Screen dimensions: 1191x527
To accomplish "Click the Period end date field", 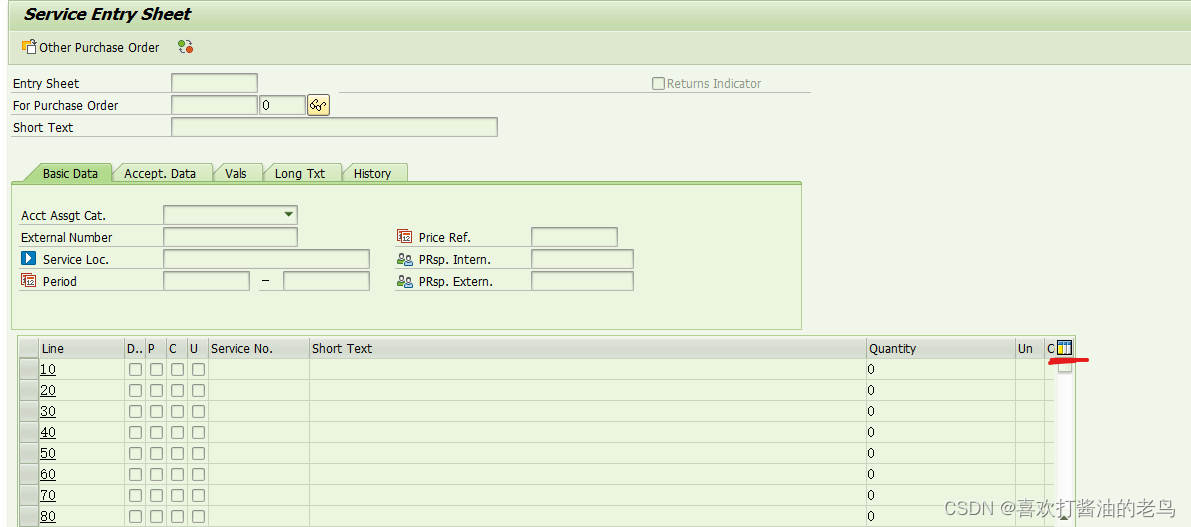I will (x=326, y=281).
